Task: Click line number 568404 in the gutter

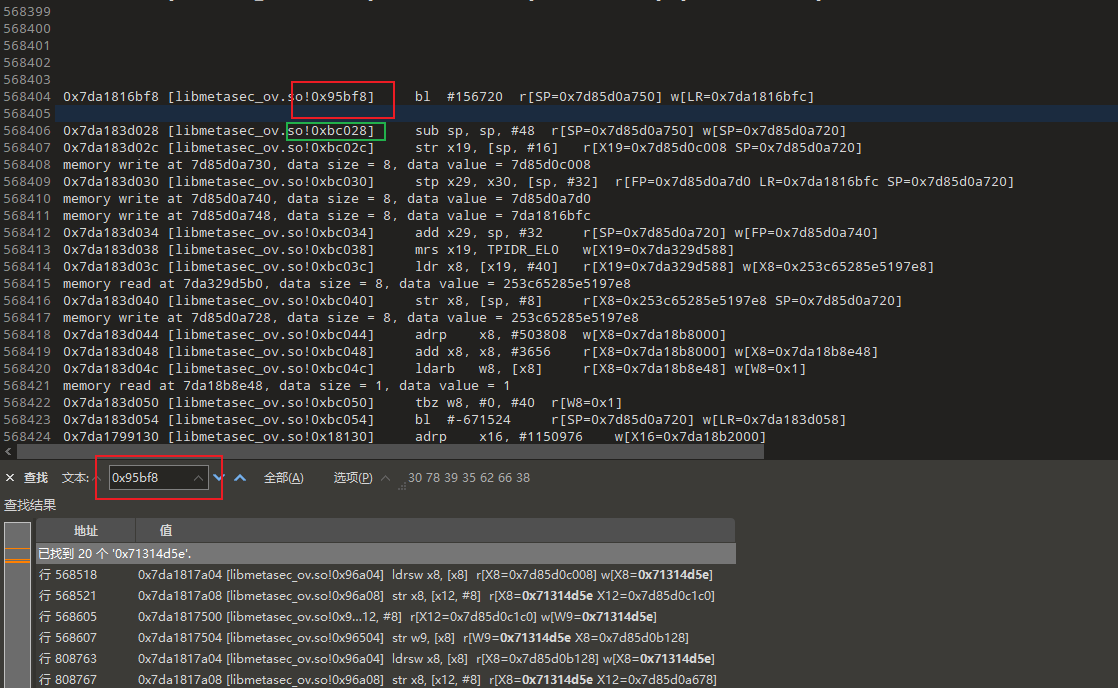Action: (27, 97)
